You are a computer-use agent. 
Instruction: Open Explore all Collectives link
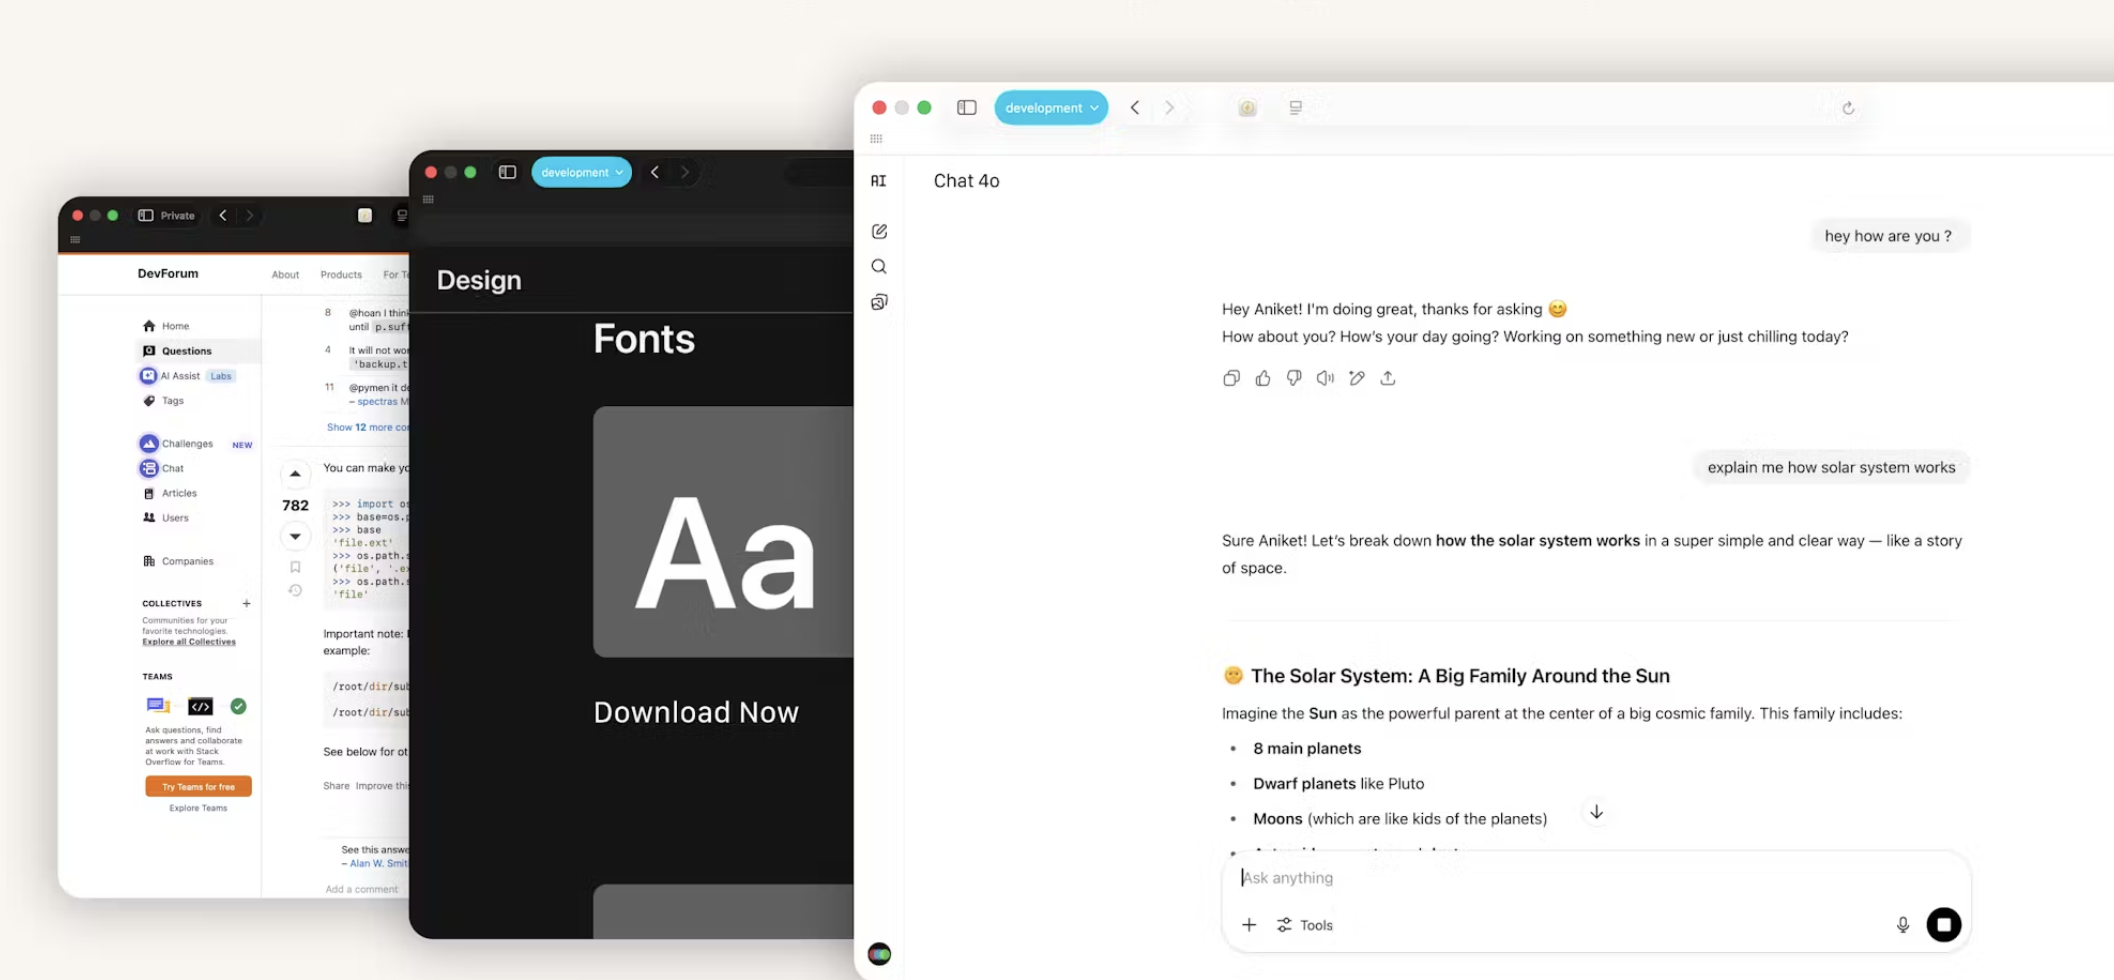pyautogui.click(x=189, y=642)
